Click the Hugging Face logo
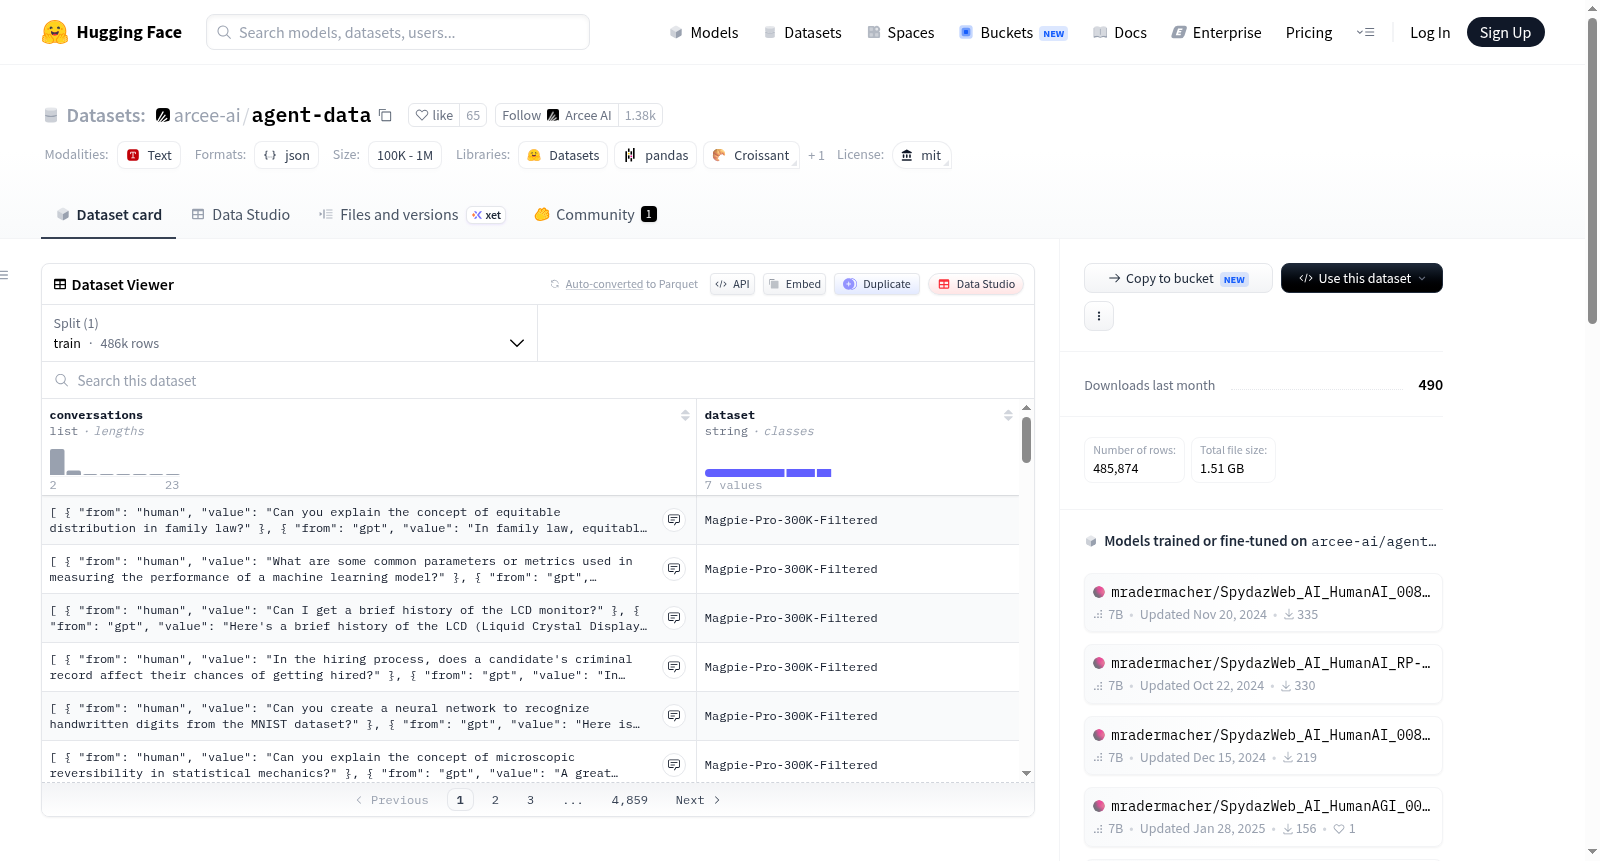This screenshot has width=1600, height=861. 55,32
